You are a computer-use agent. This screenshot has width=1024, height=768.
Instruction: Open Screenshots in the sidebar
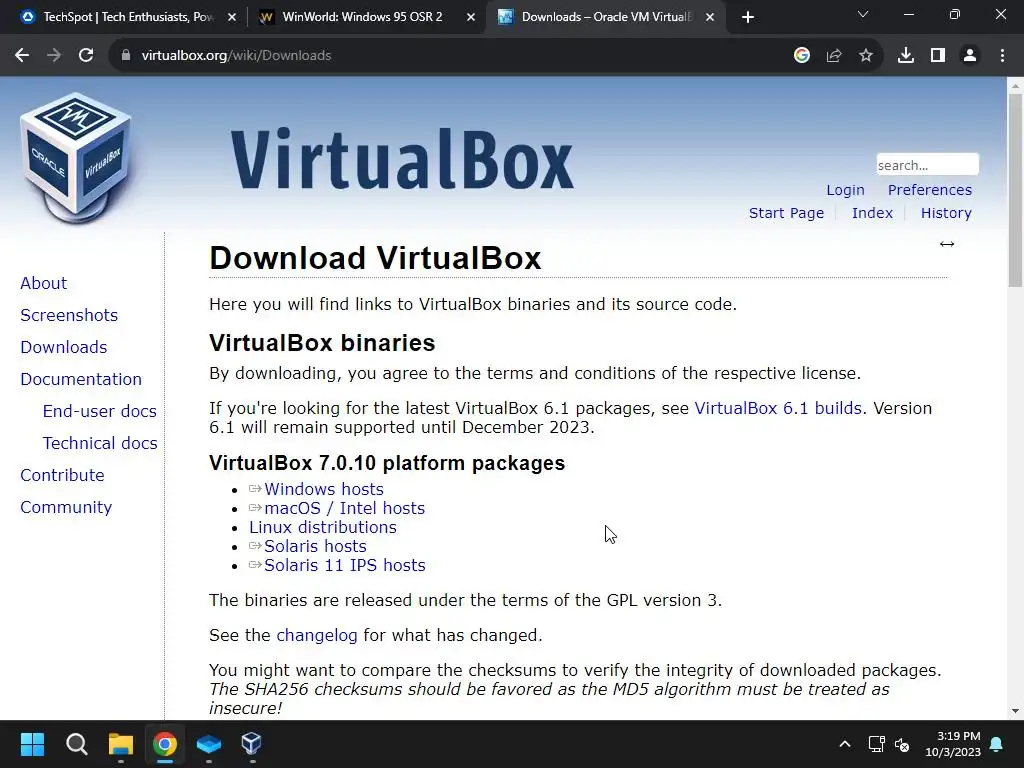tap(69, 315)
